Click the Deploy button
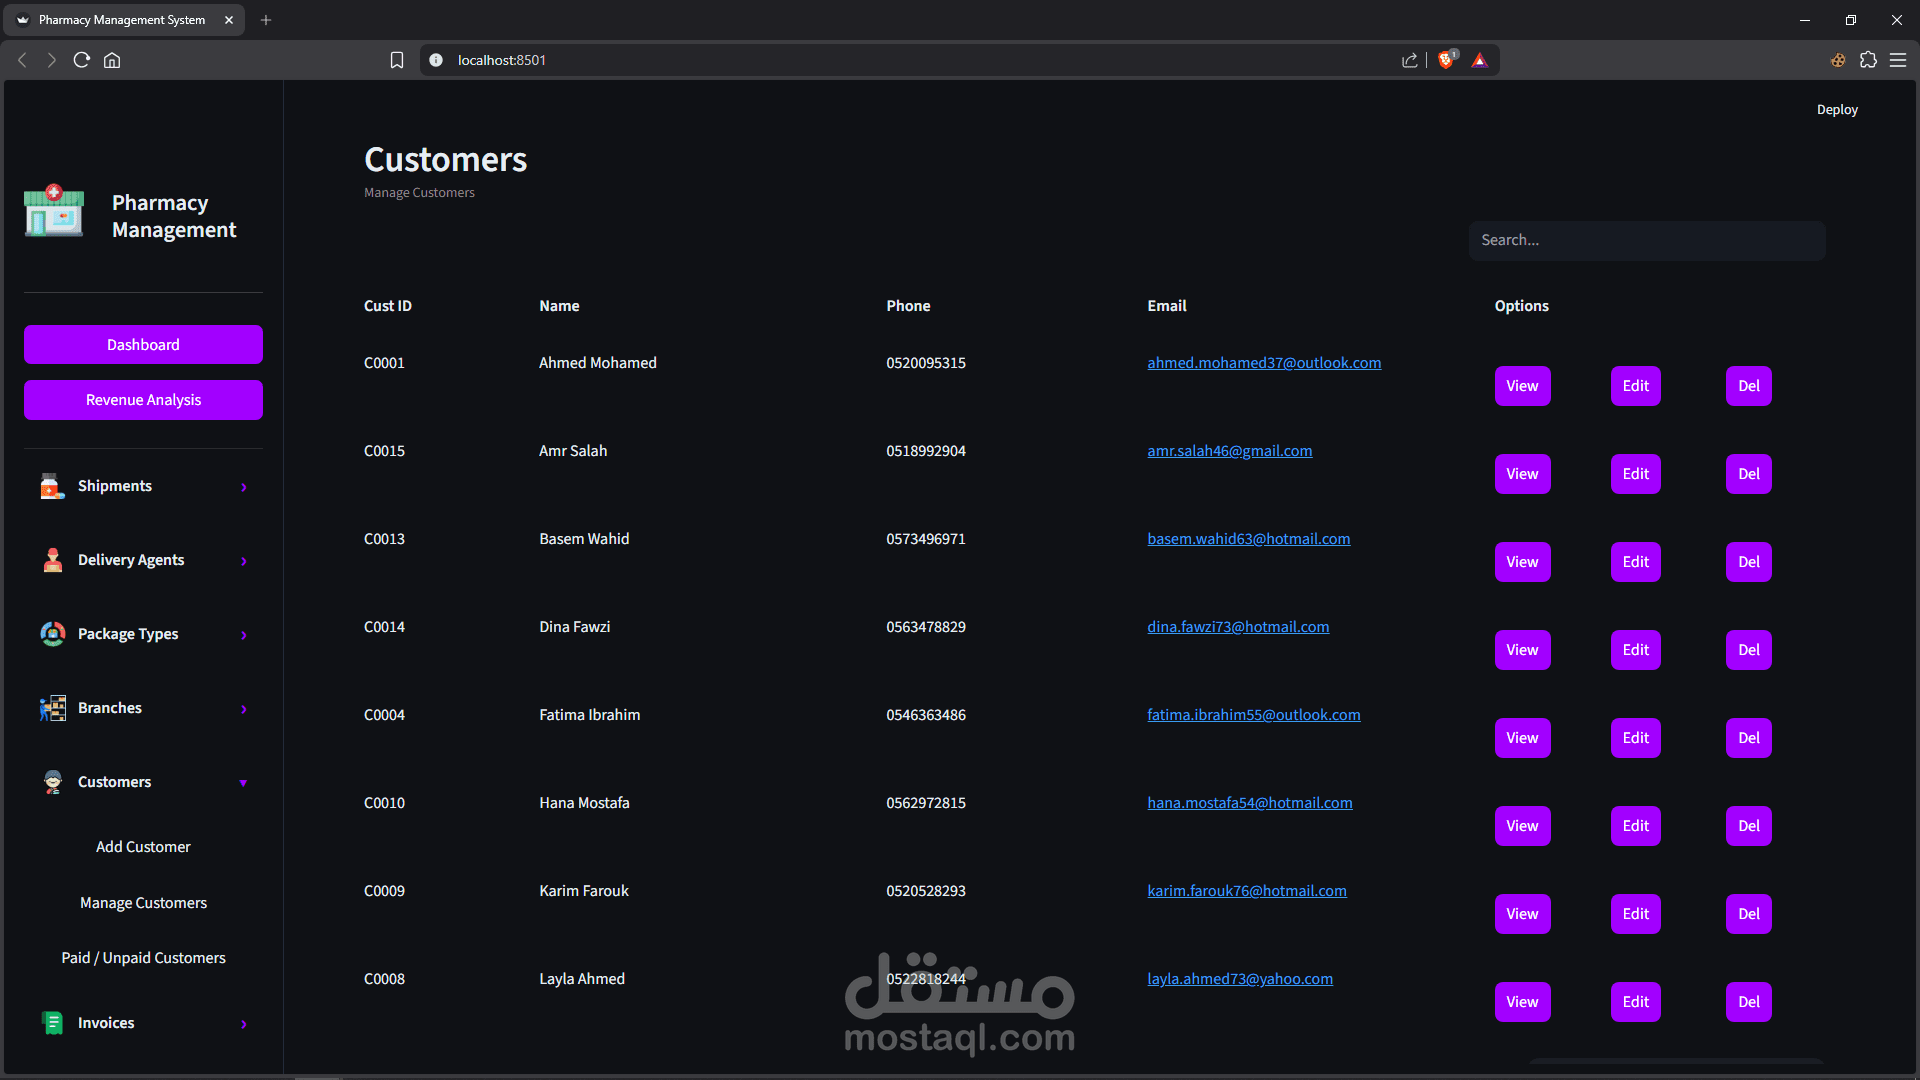 [x=1837, y=110]
